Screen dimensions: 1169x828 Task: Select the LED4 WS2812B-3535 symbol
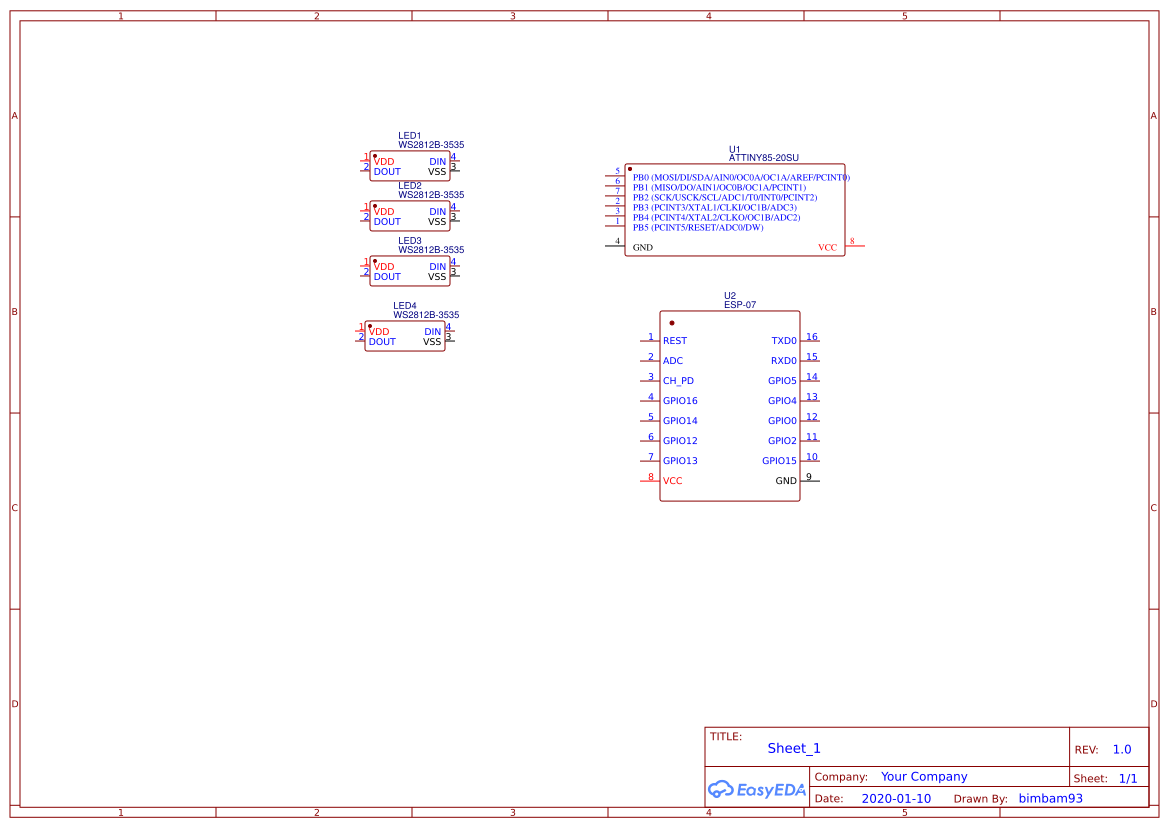click(x=405, y=335)
